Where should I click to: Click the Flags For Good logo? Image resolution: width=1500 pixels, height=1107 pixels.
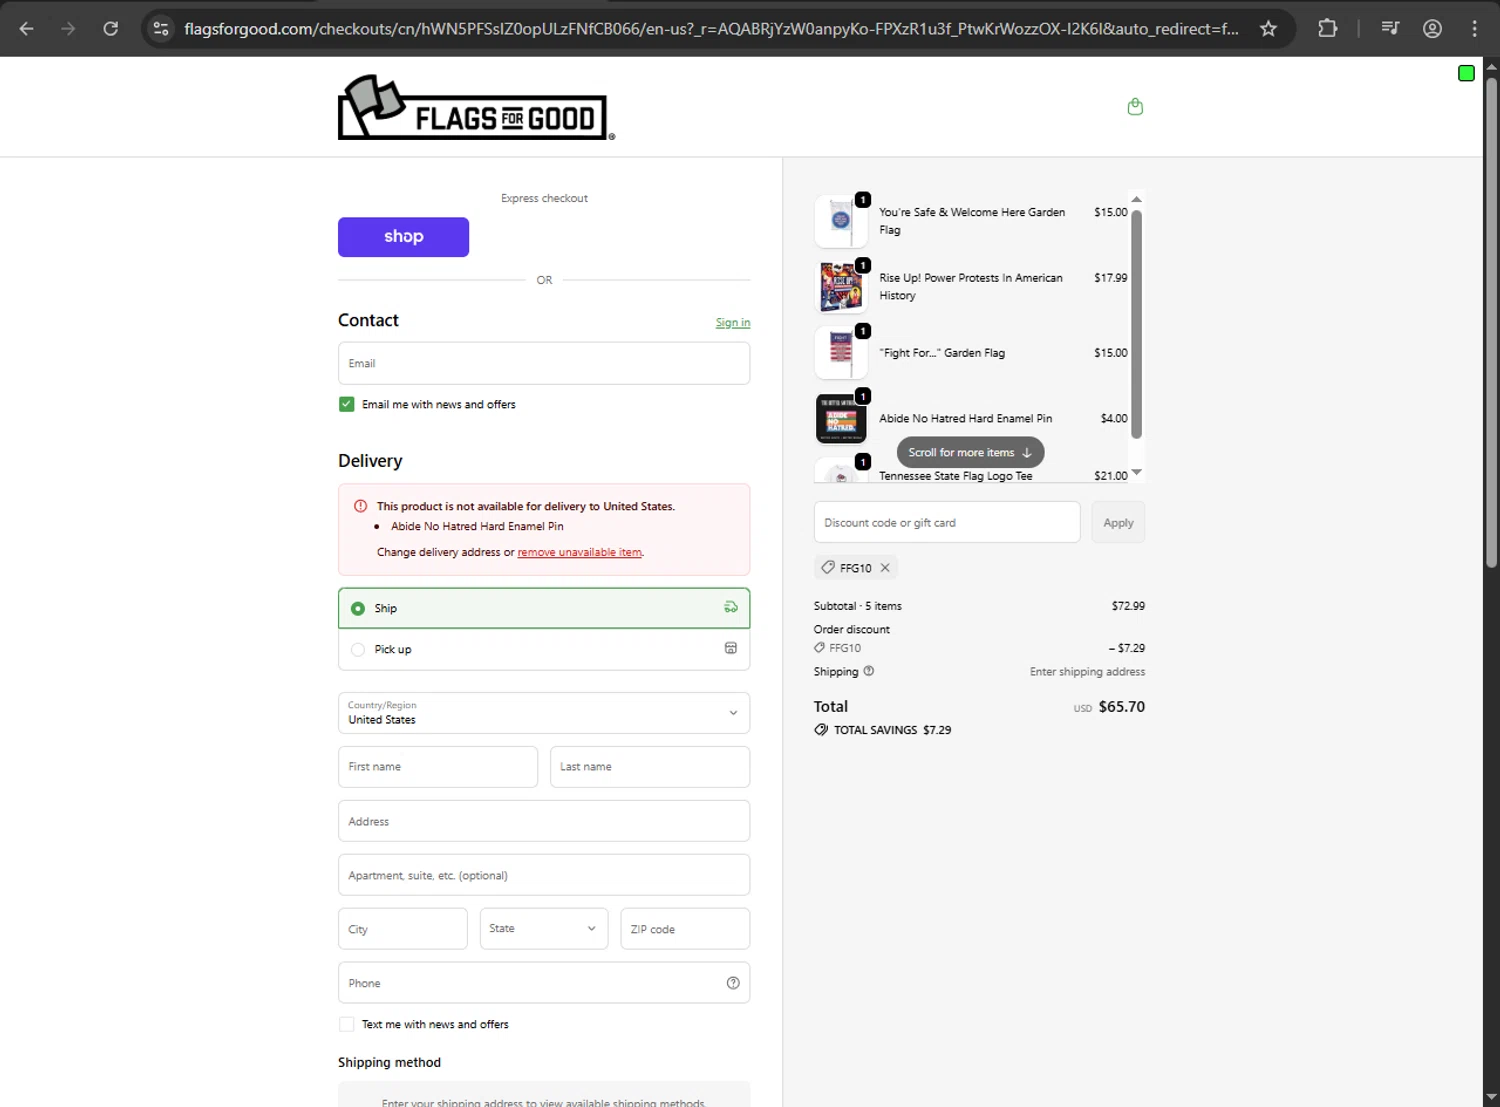(x=476, y=107)
